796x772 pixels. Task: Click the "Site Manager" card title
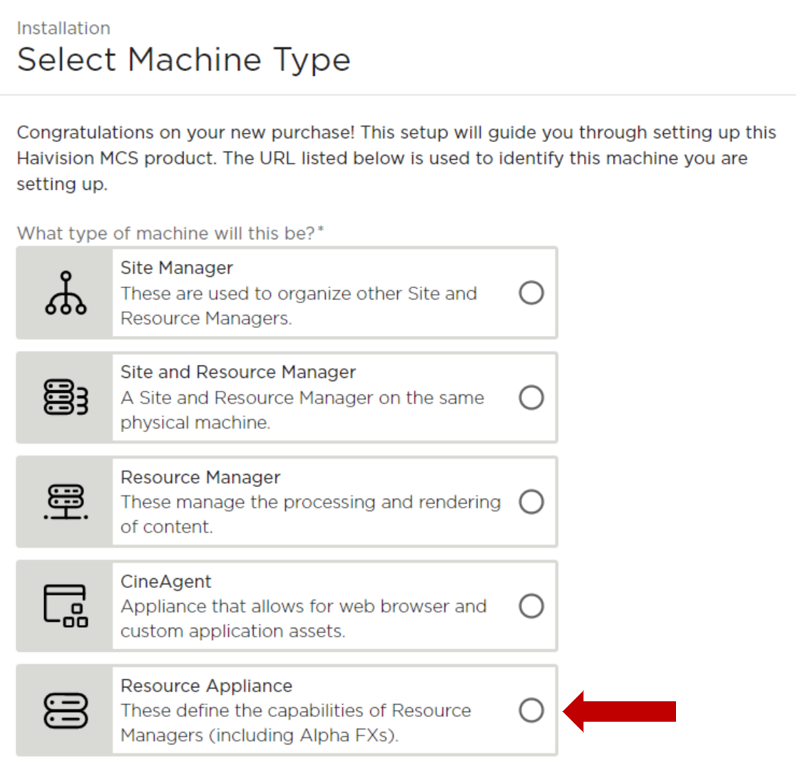tap(177, 268)
